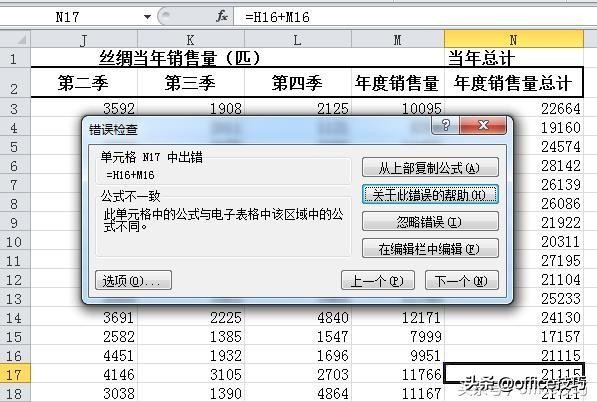The width and height of the screenshot is (597, 402).
Task: Click cell with value 22664
Action: point(514,108)
